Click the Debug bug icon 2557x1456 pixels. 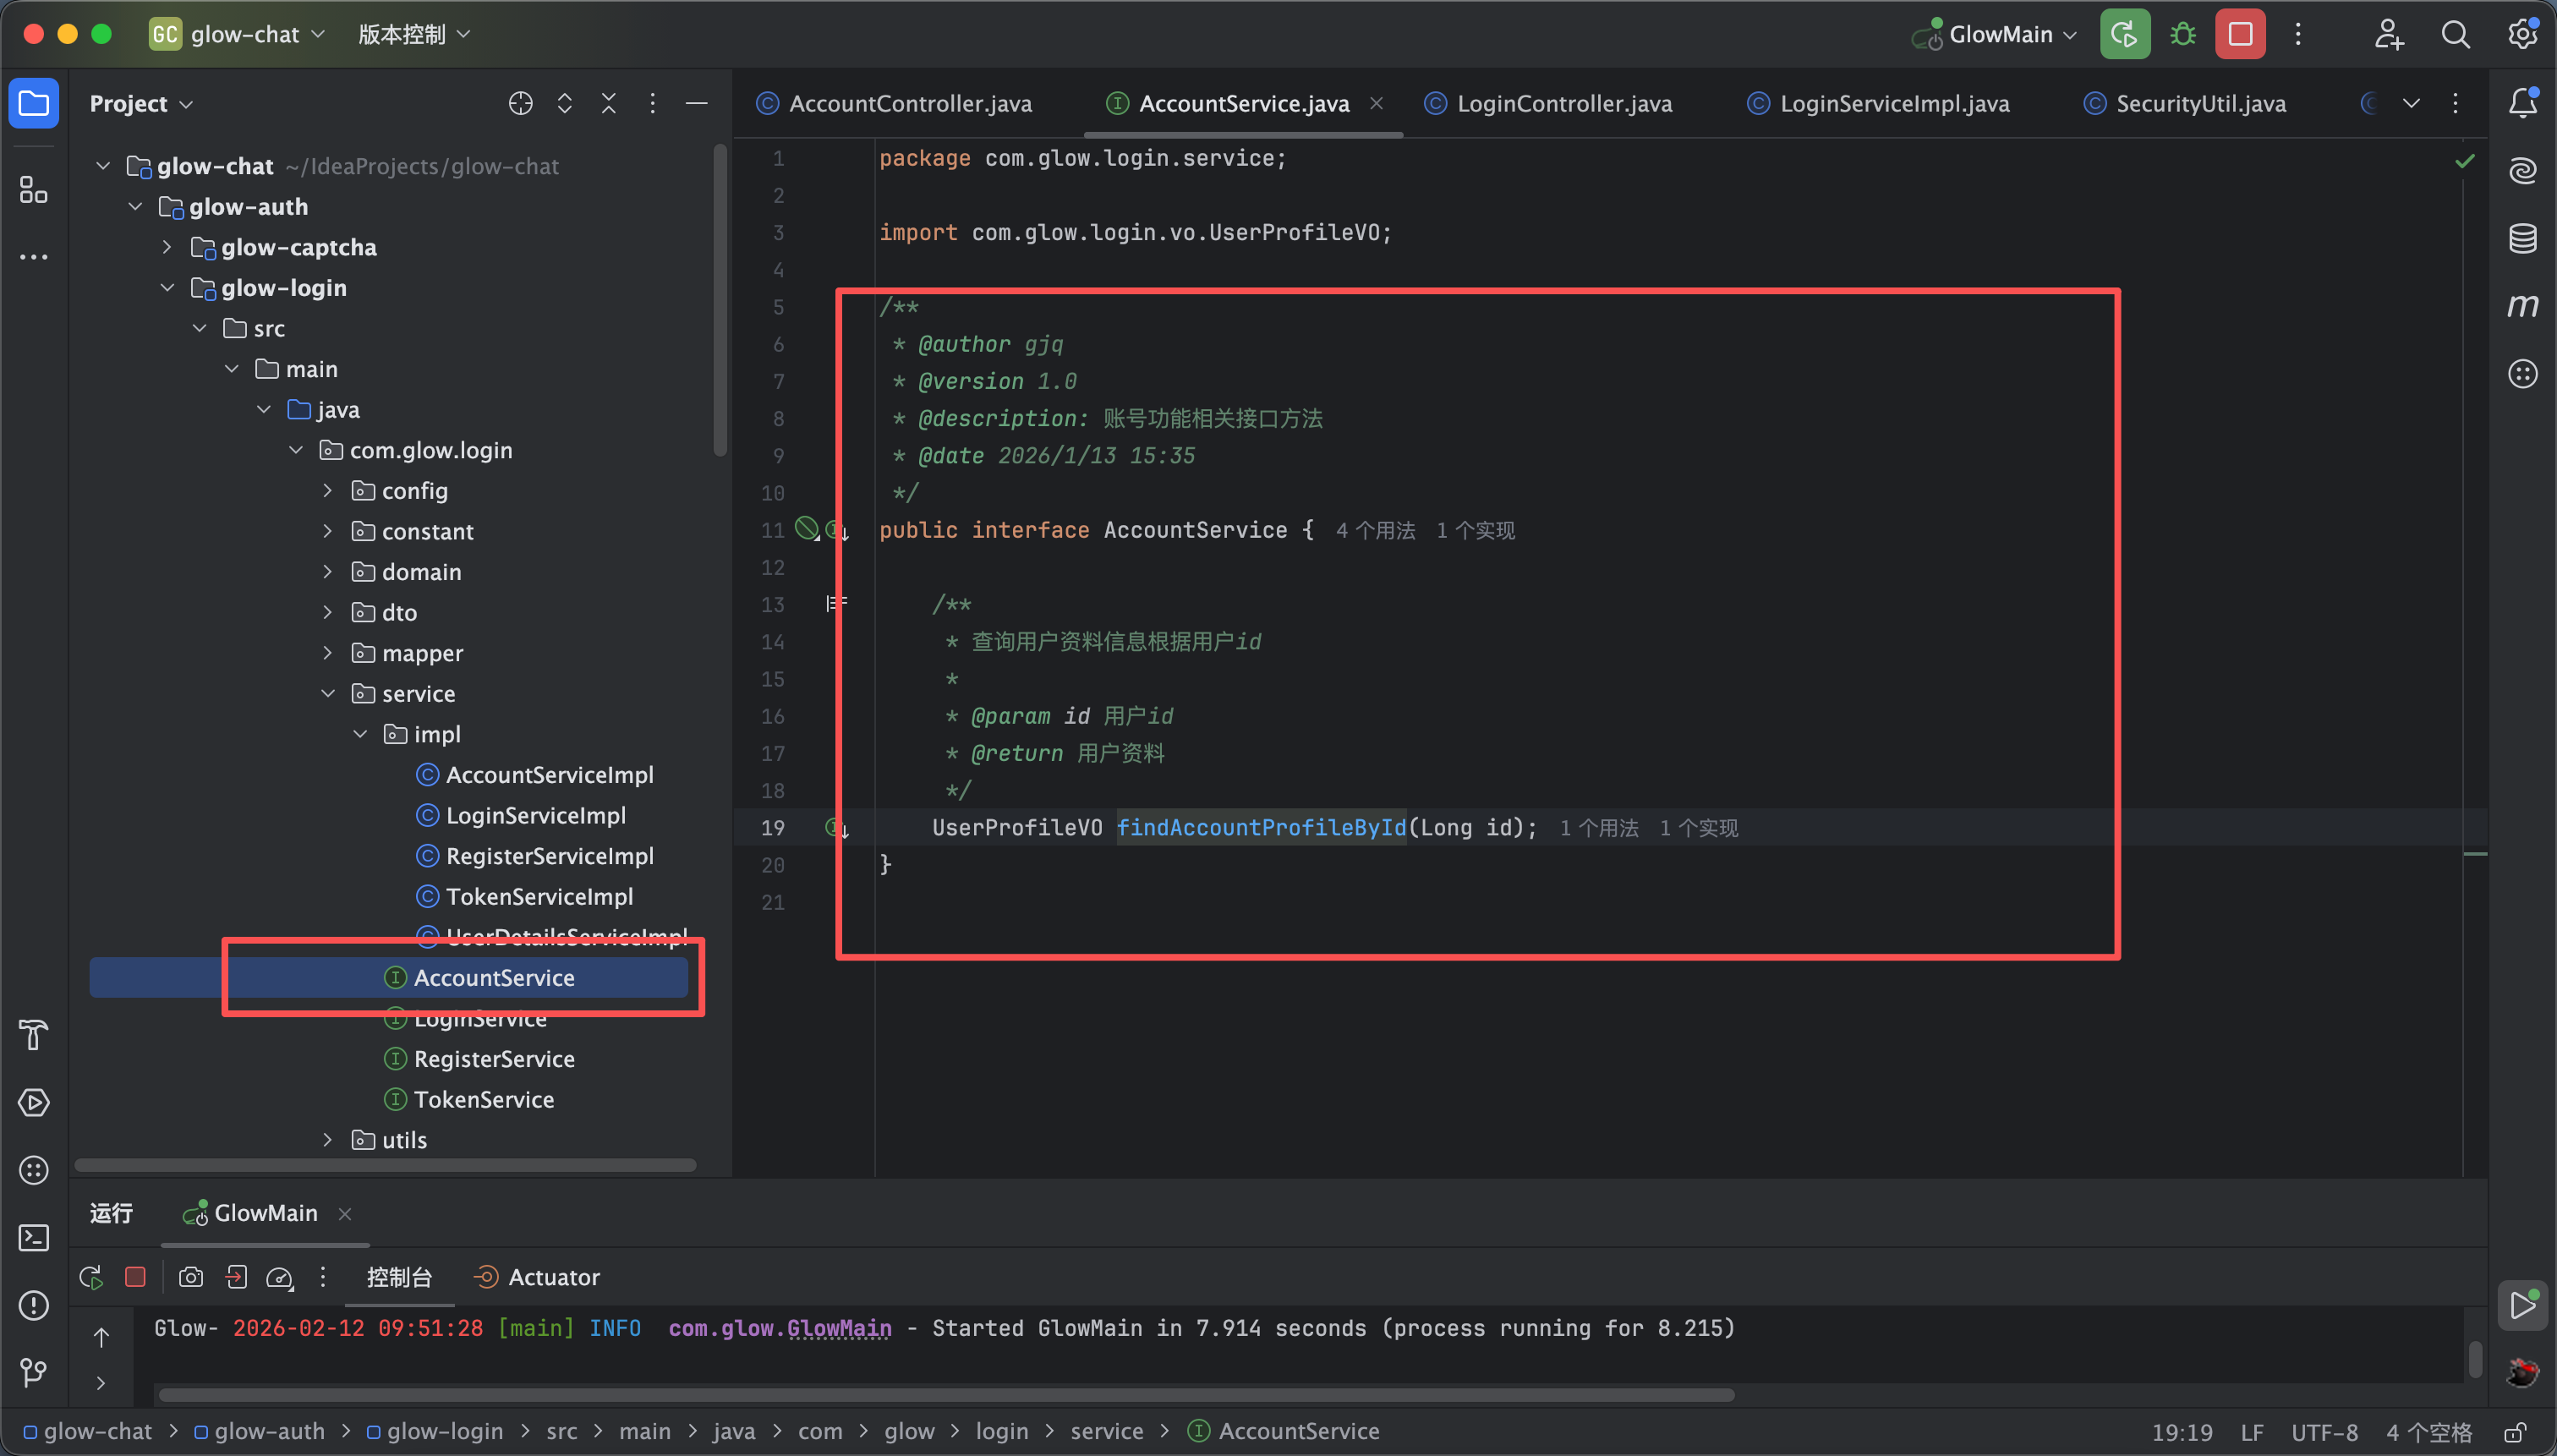click(x=2183, y=35)
